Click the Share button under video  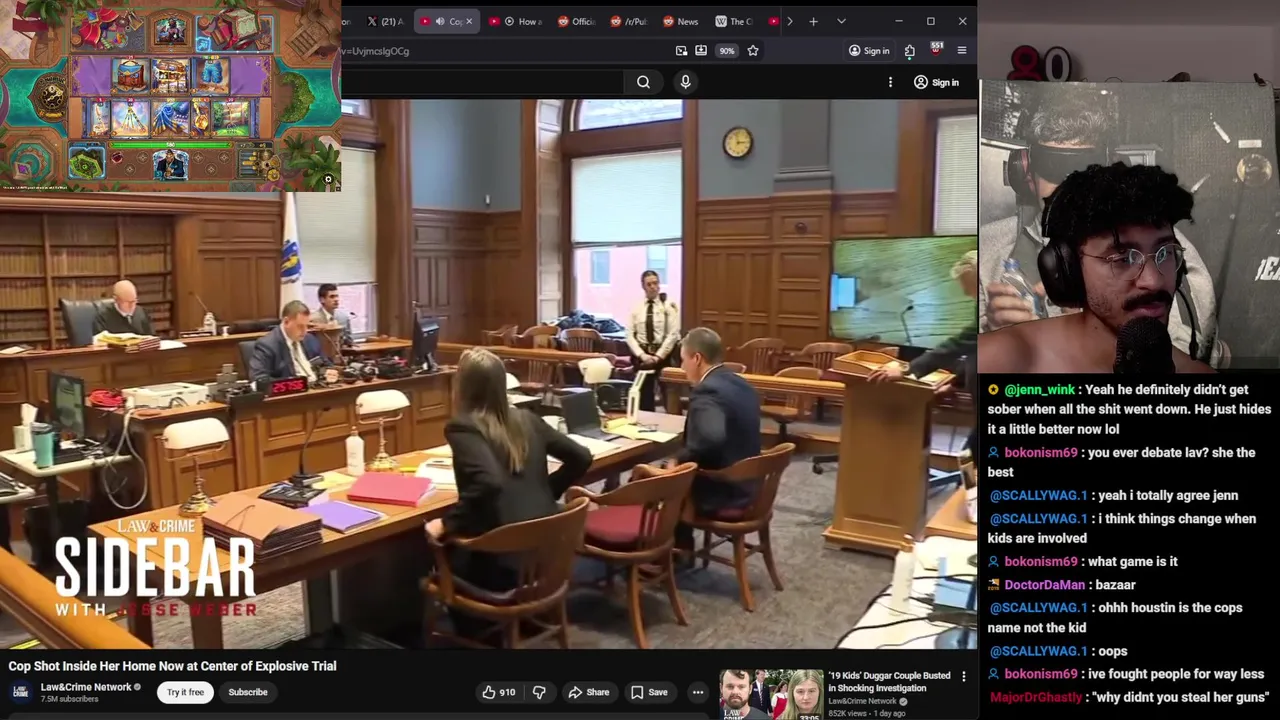588,692
